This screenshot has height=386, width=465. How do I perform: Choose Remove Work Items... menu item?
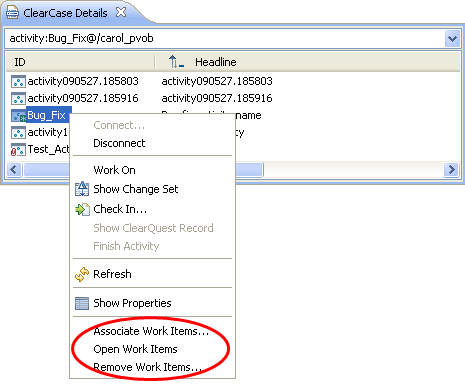[147, 367]
